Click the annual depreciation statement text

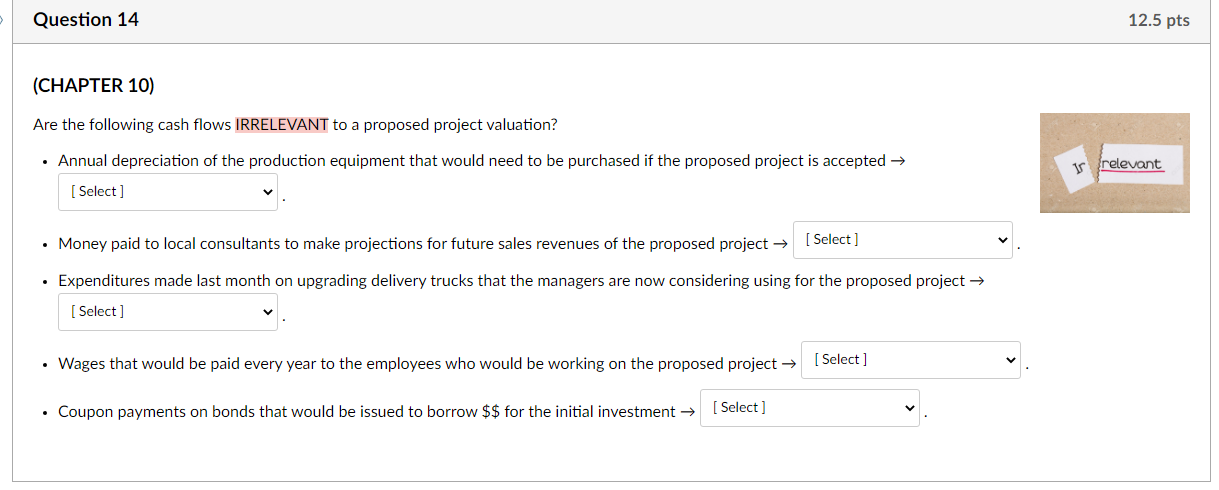[x=472, y=161]
